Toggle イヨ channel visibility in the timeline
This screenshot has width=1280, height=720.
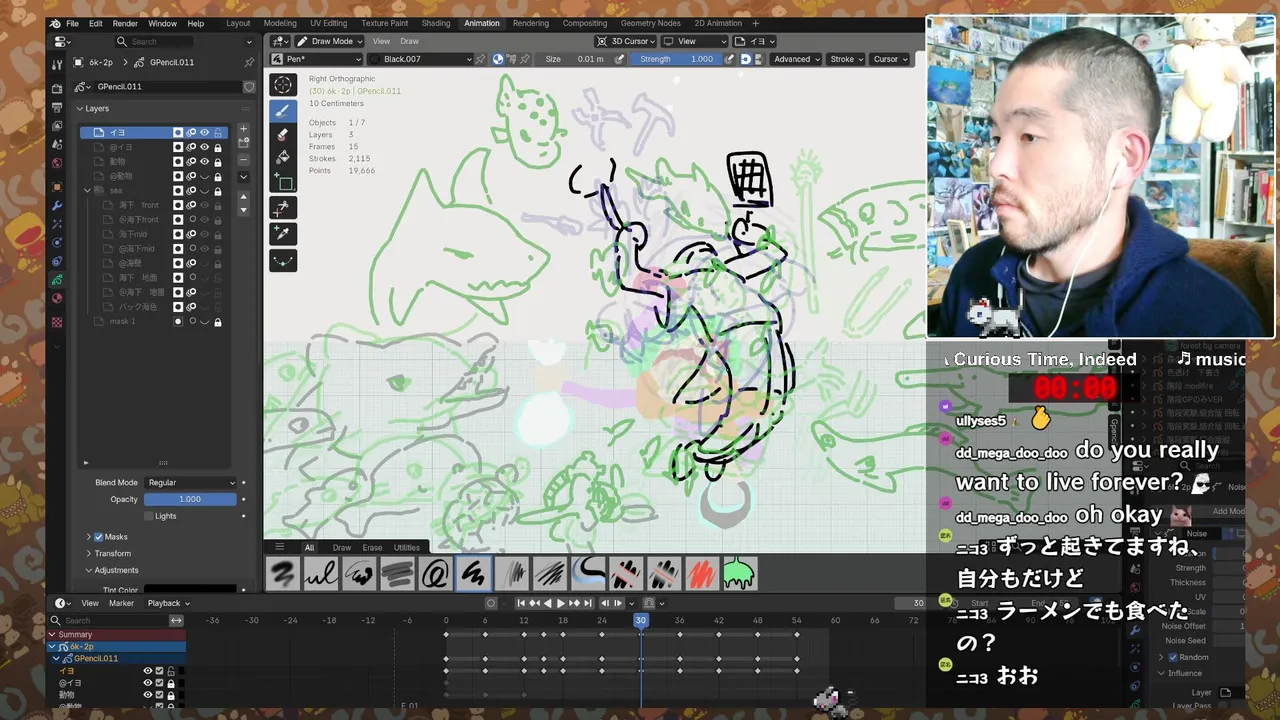point(148,671)
